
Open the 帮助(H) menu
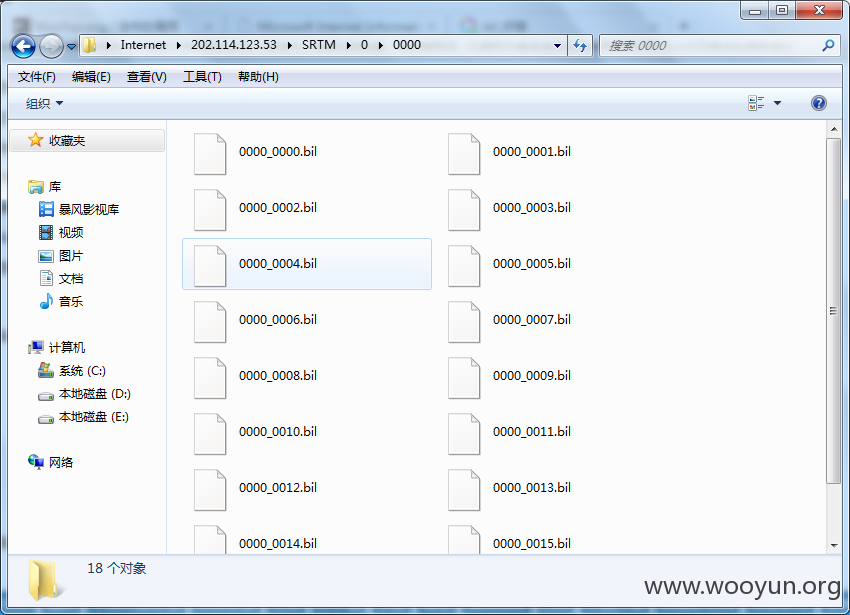[x=258, y=77]
